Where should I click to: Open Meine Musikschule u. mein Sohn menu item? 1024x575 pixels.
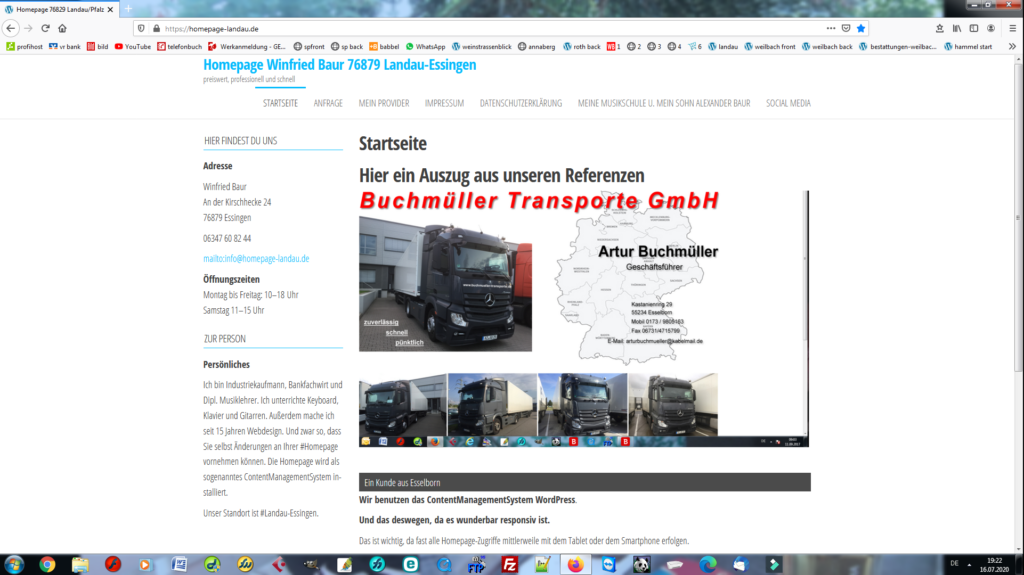pyautogui.click(x=664, y=103)
